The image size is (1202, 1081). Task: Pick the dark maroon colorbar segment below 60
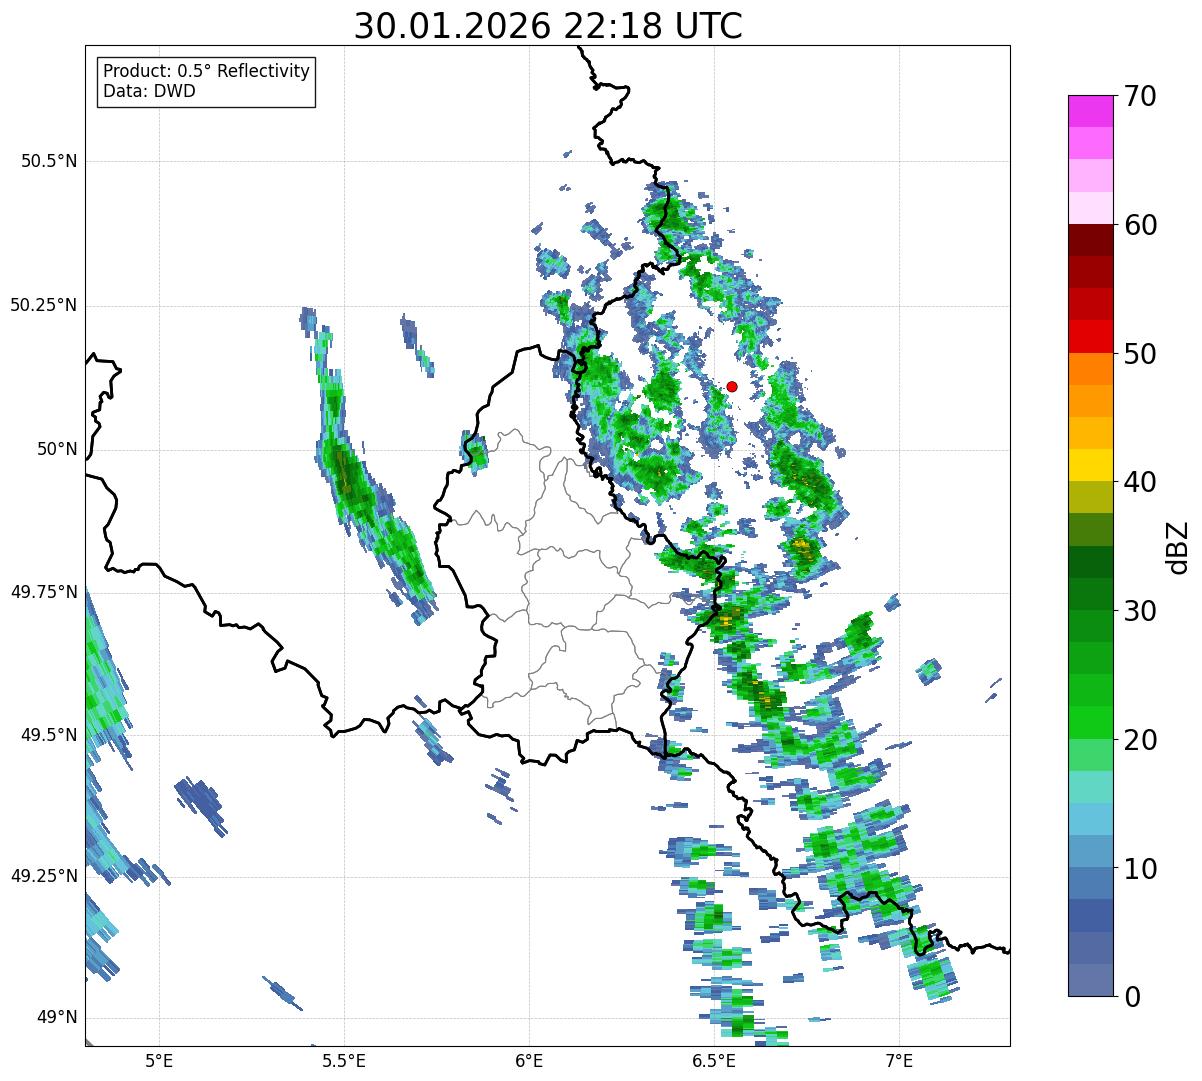point(1090,240)
